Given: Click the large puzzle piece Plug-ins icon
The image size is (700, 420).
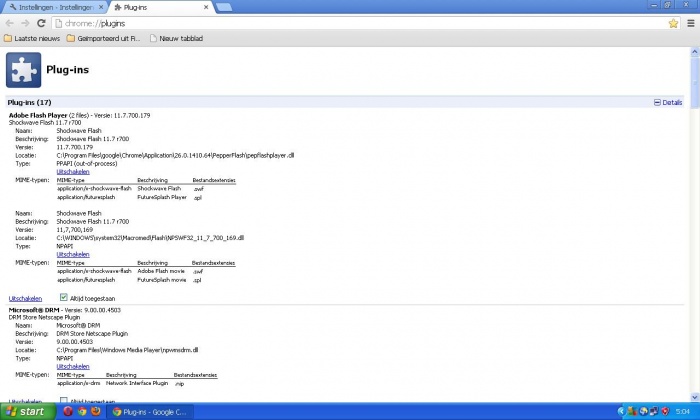Looking at the screenshot, I should [23, 70].
